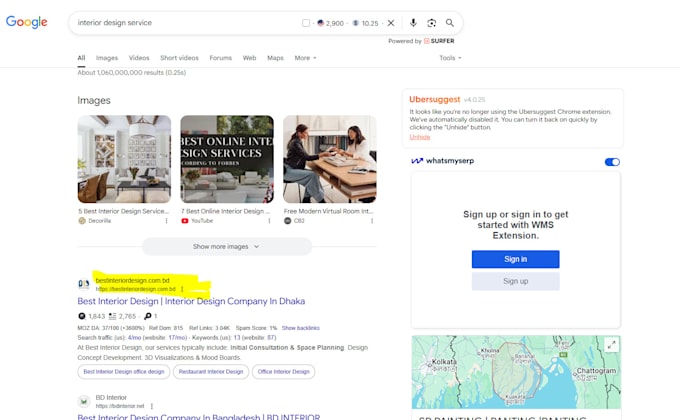Select Best Interior Design office design chip

click(124, 372)
